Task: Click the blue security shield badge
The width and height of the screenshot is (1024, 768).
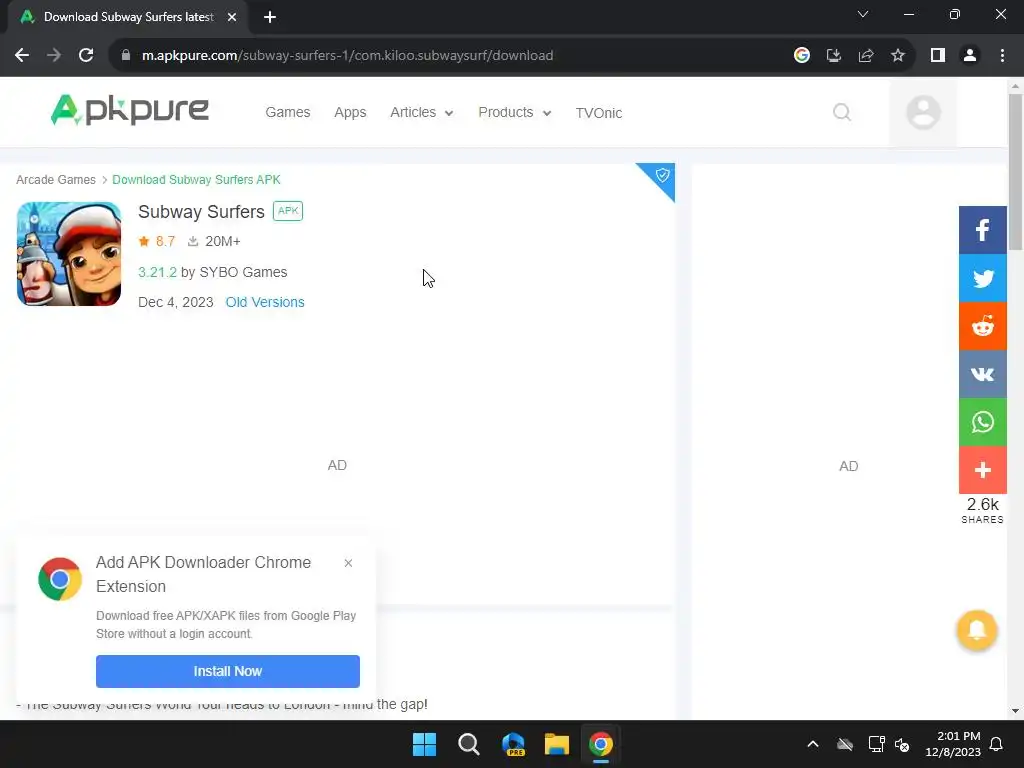Action: (x=661, y=176)
